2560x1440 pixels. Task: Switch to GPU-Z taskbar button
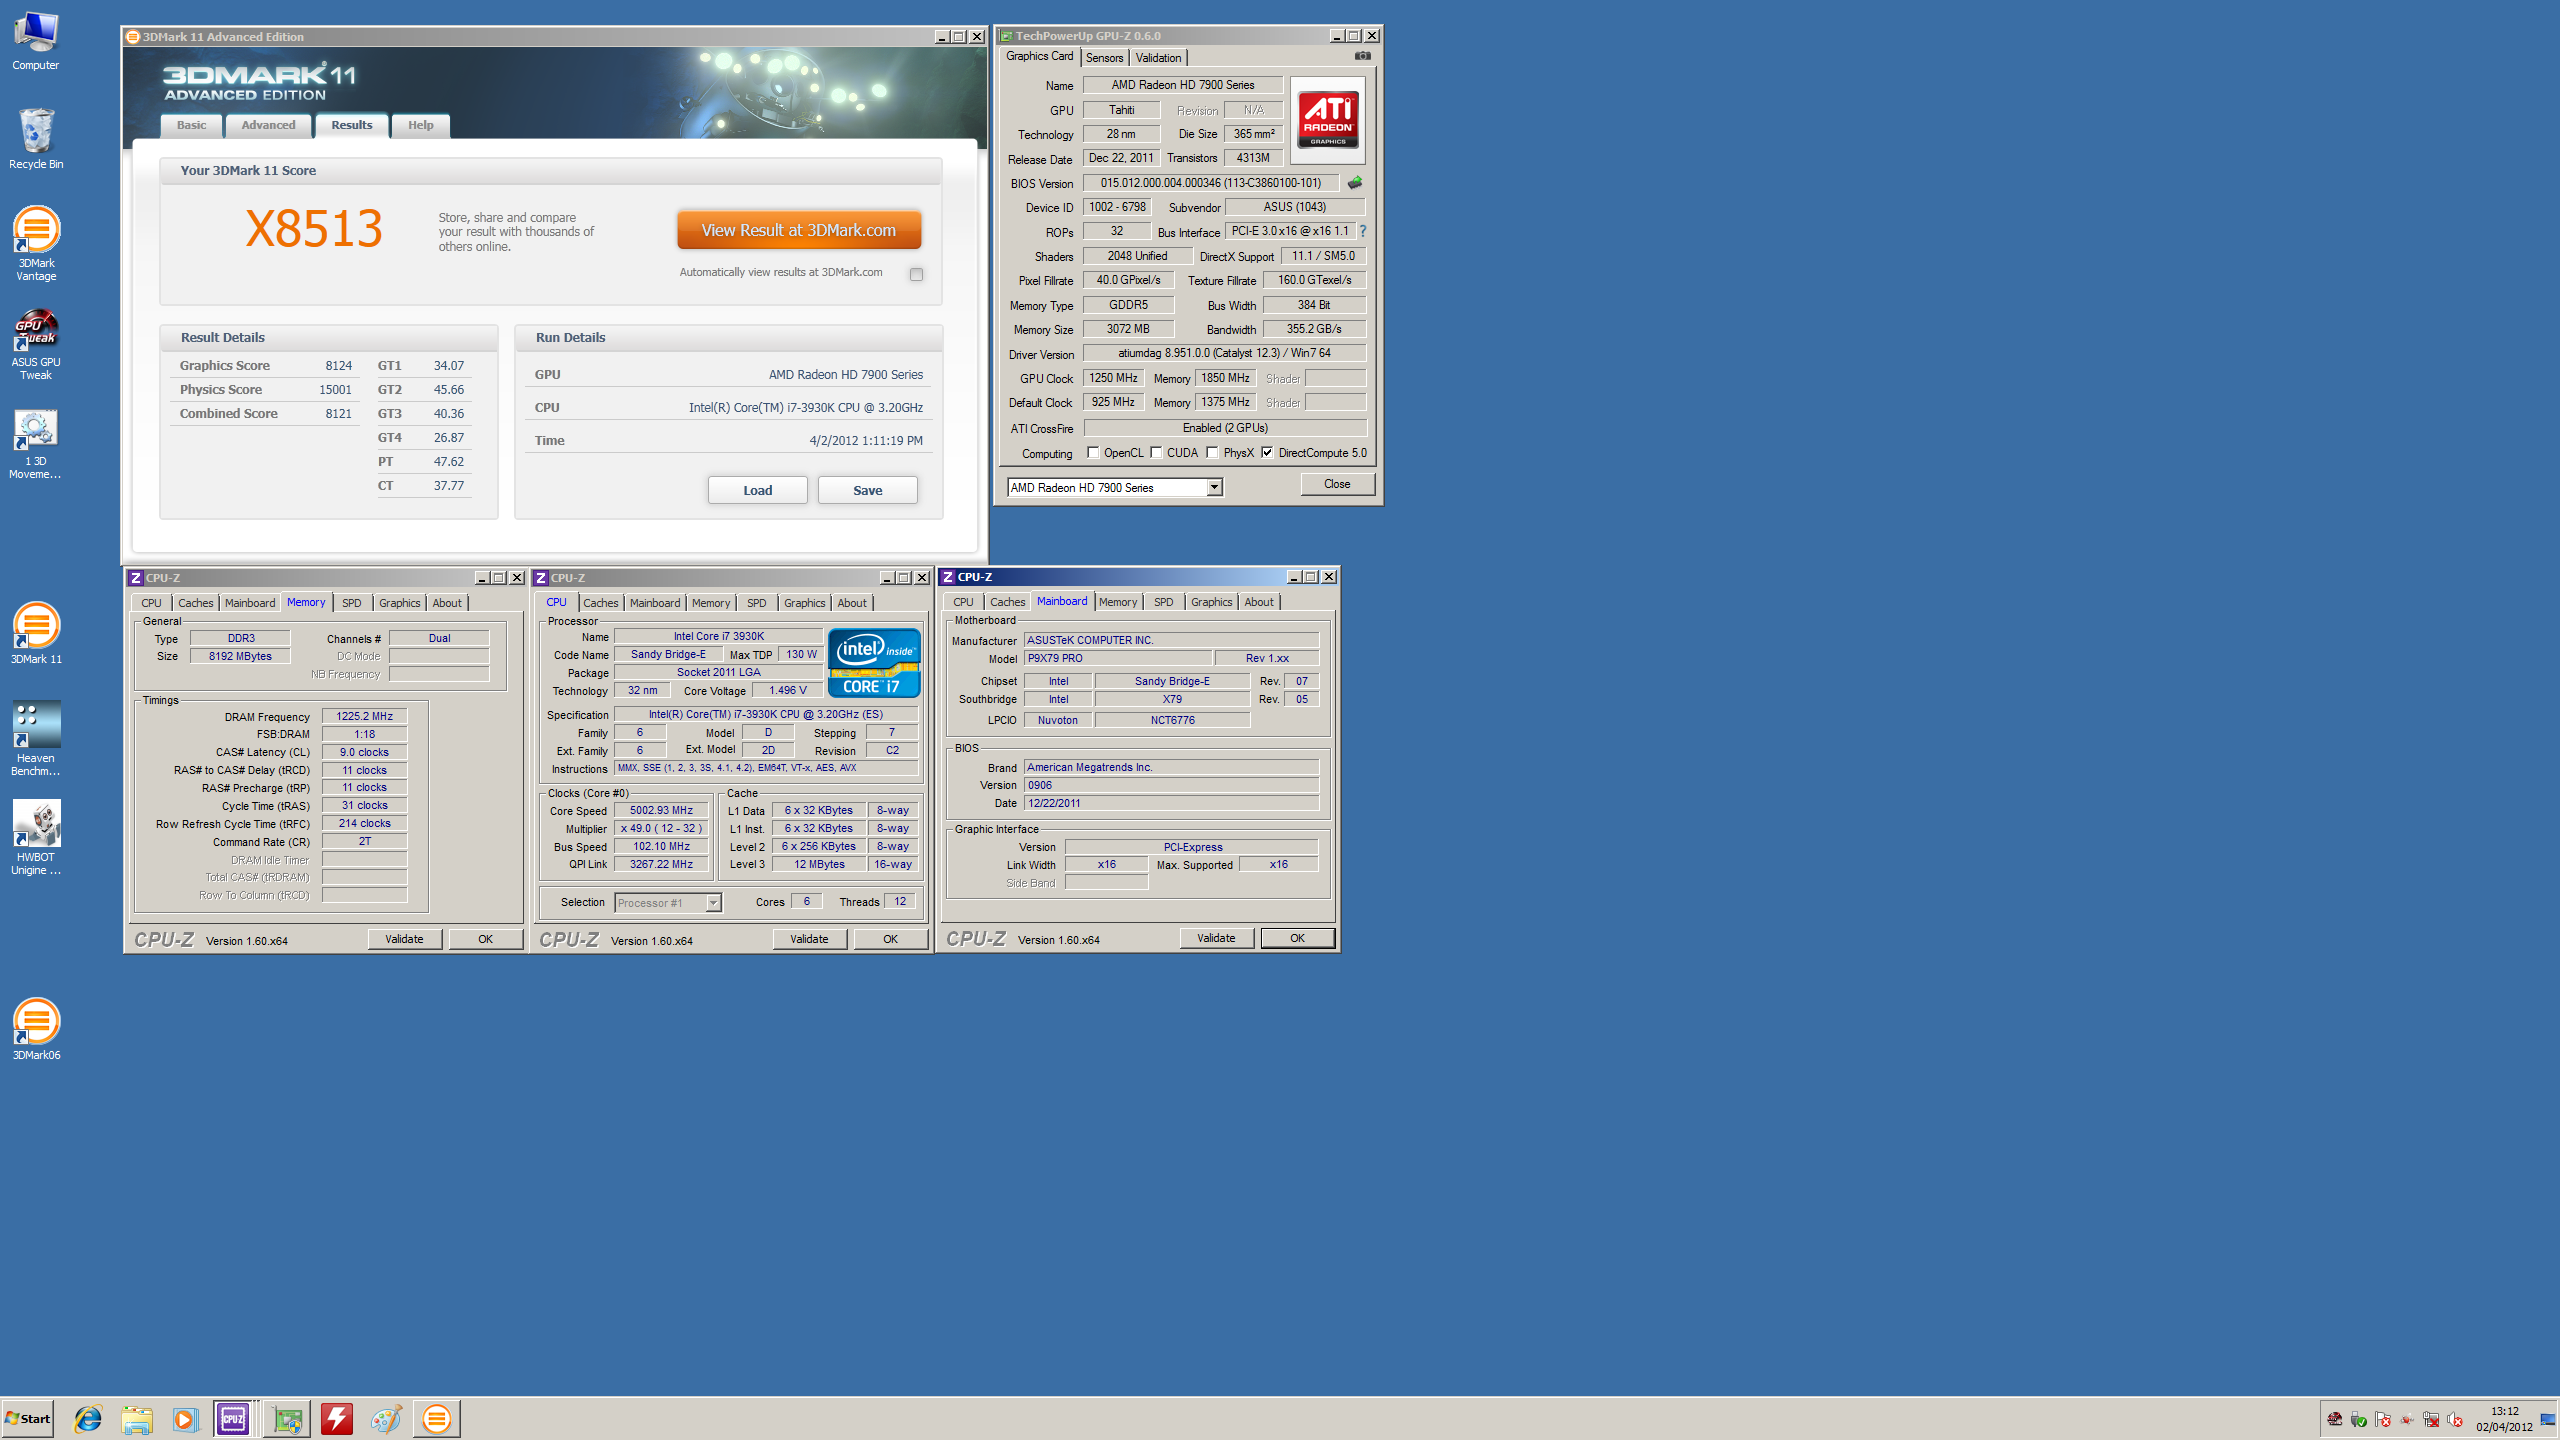click(287, 1419)
